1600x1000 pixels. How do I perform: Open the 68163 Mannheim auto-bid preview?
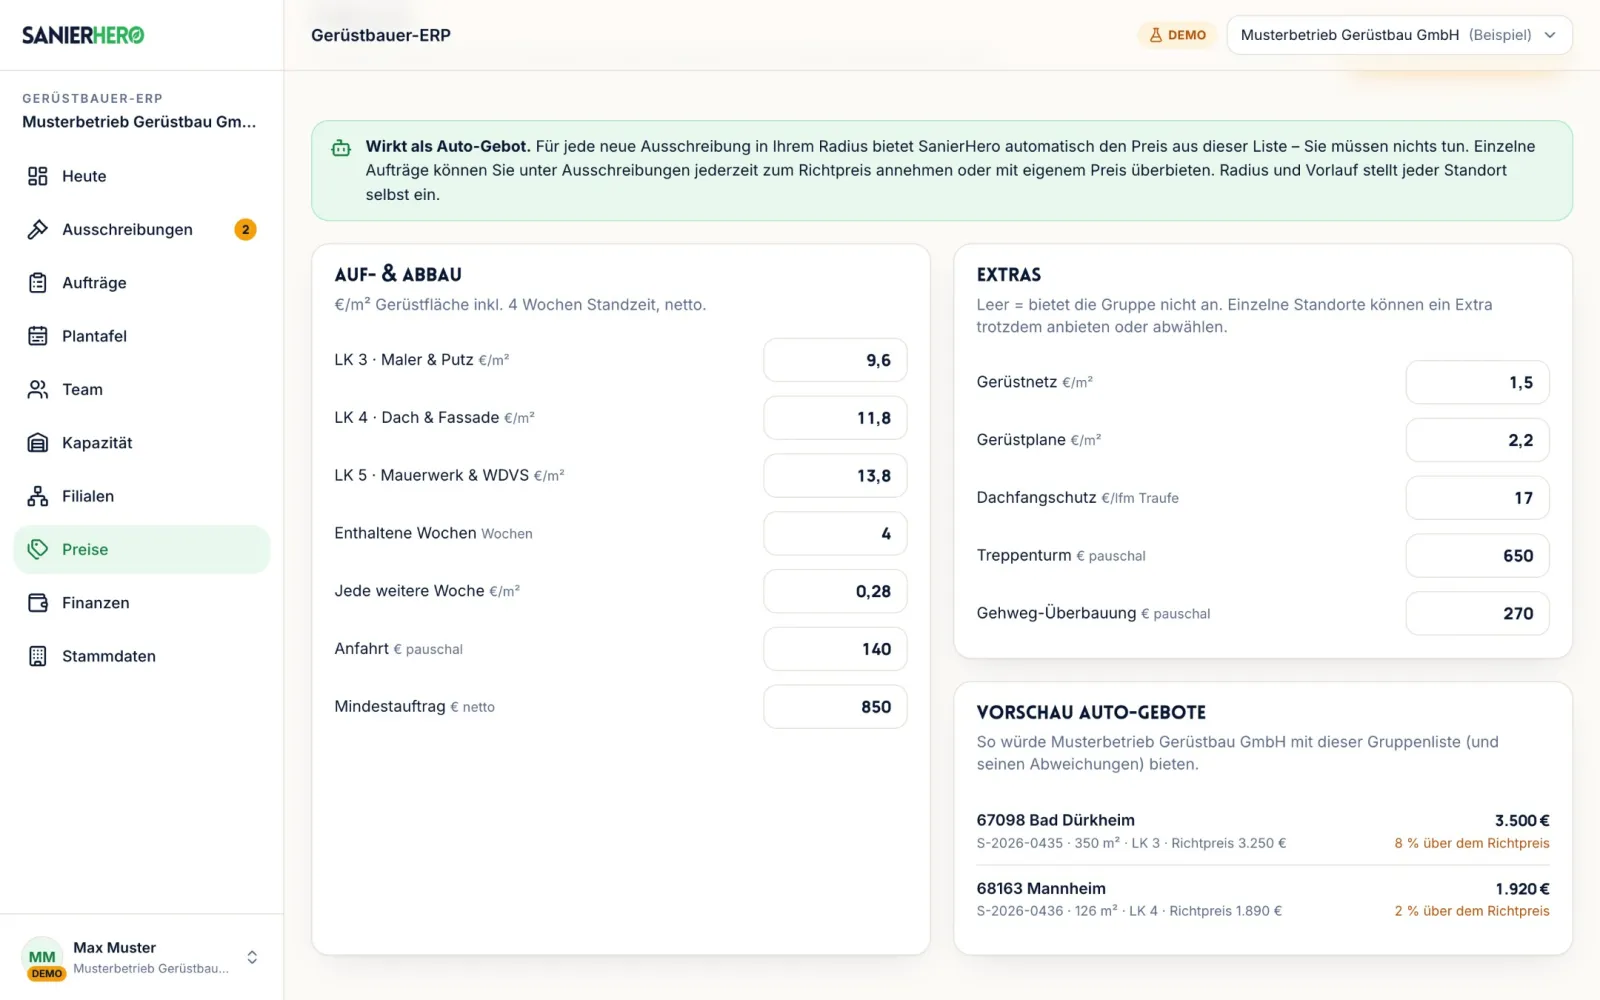pyautogui.click(x=1263, y=899)
